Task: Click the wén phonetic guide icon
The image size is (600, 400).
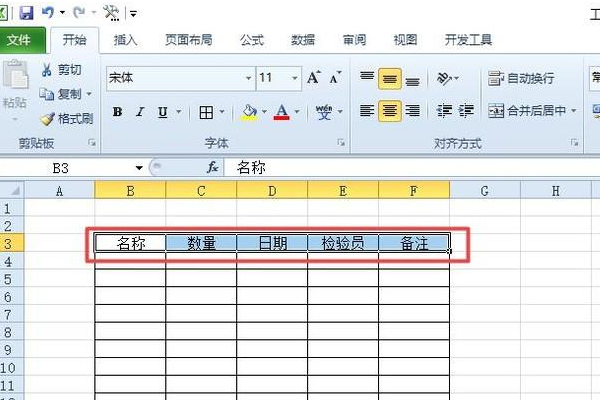Action: 324,112
